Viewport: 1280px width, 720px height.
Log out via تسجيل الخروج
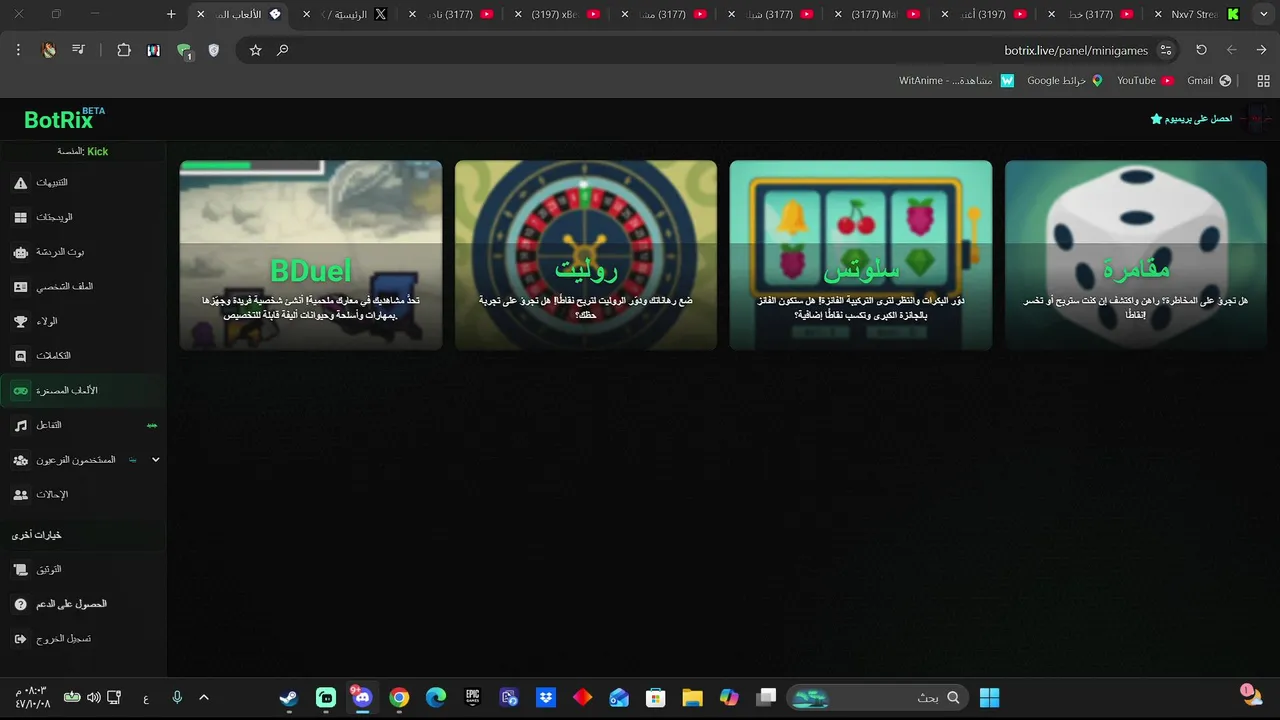pos(83,639)
